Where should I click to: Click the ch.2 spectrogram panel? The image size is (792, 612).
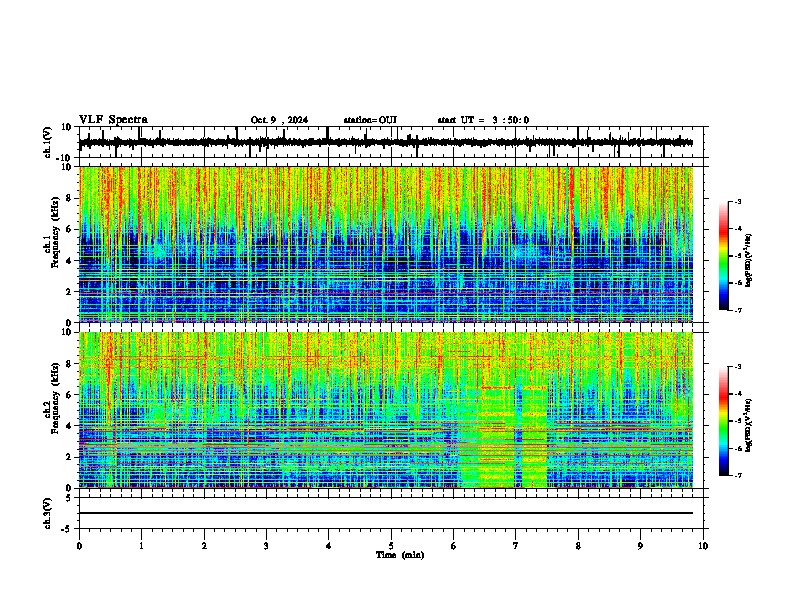click(x=386, y=410)
